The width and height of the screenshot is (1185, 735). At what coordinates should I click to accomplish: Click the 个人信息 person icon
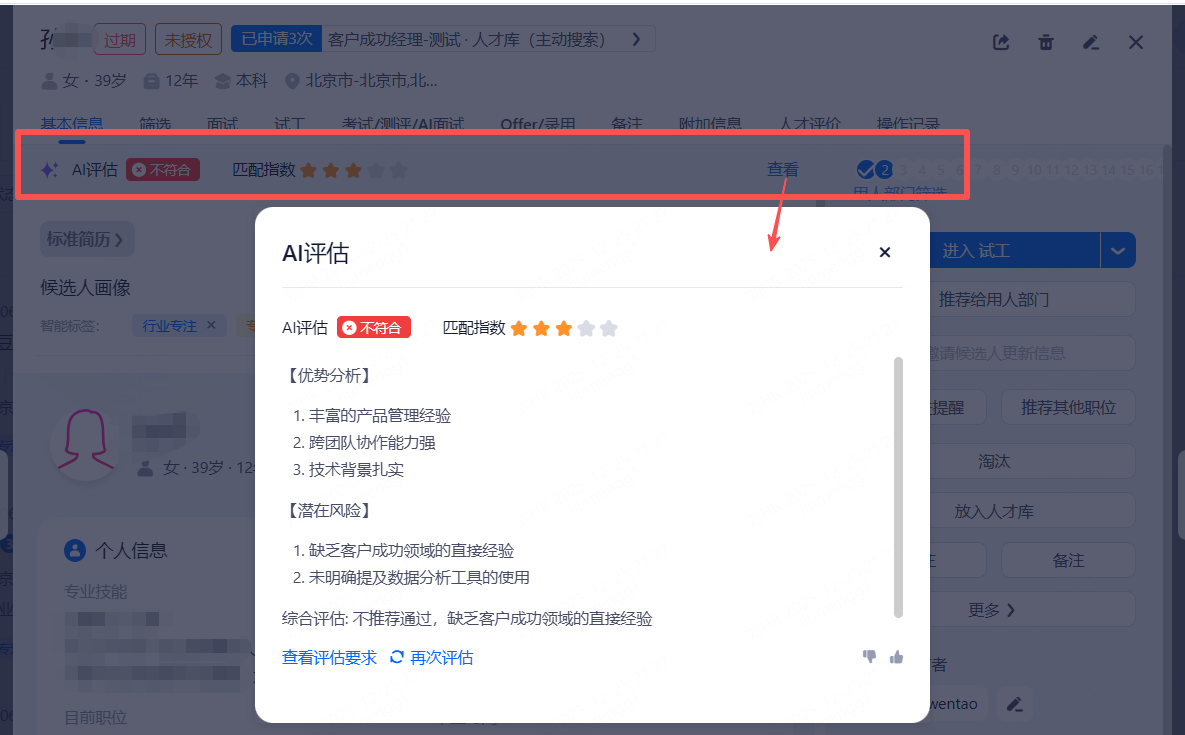(75, 550)
